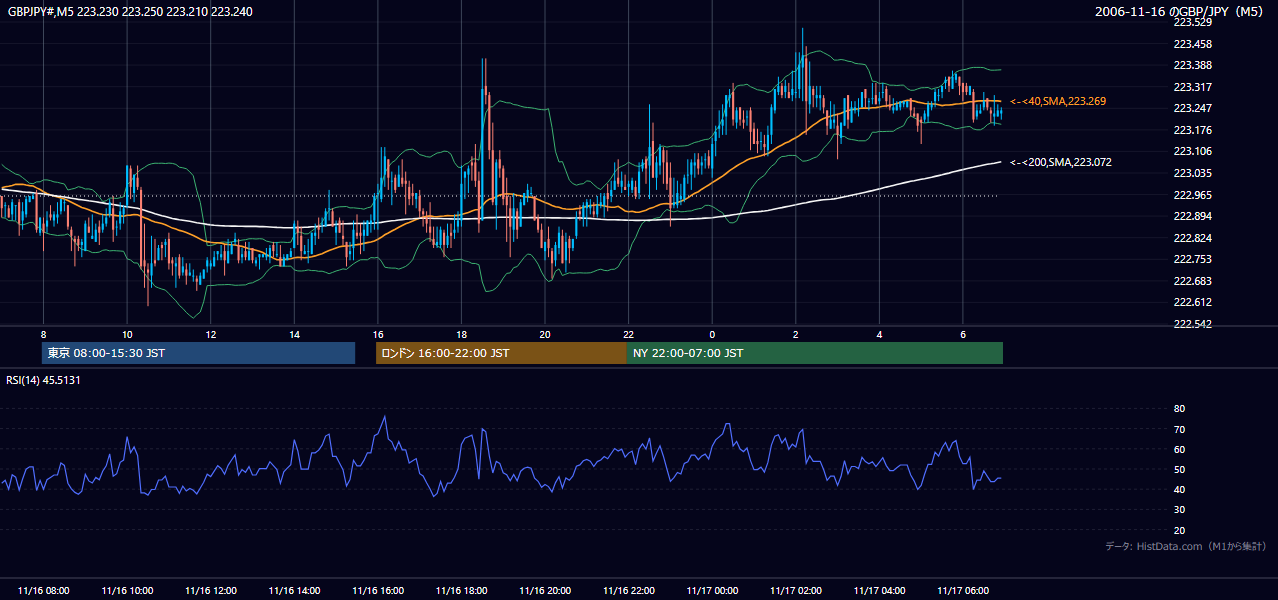Viewport: 1278px width, 600px height.
Task: Click the 11/16 08:00 time label
Action: 43,591
